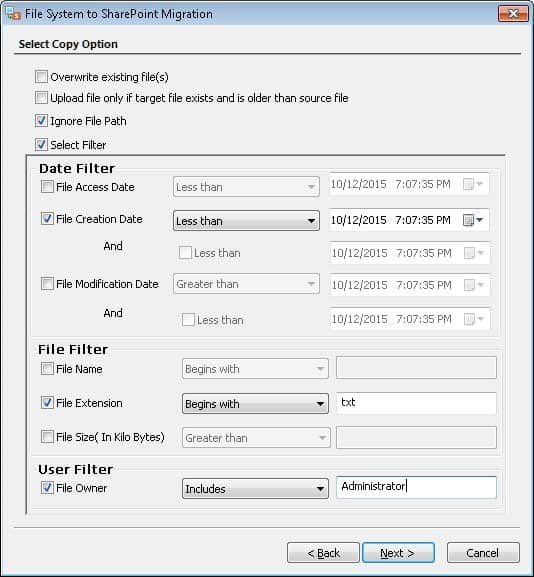The image size is (534, 577).
Task: Open File Access Date comparison dropdown
Action: tap(246, 187)
